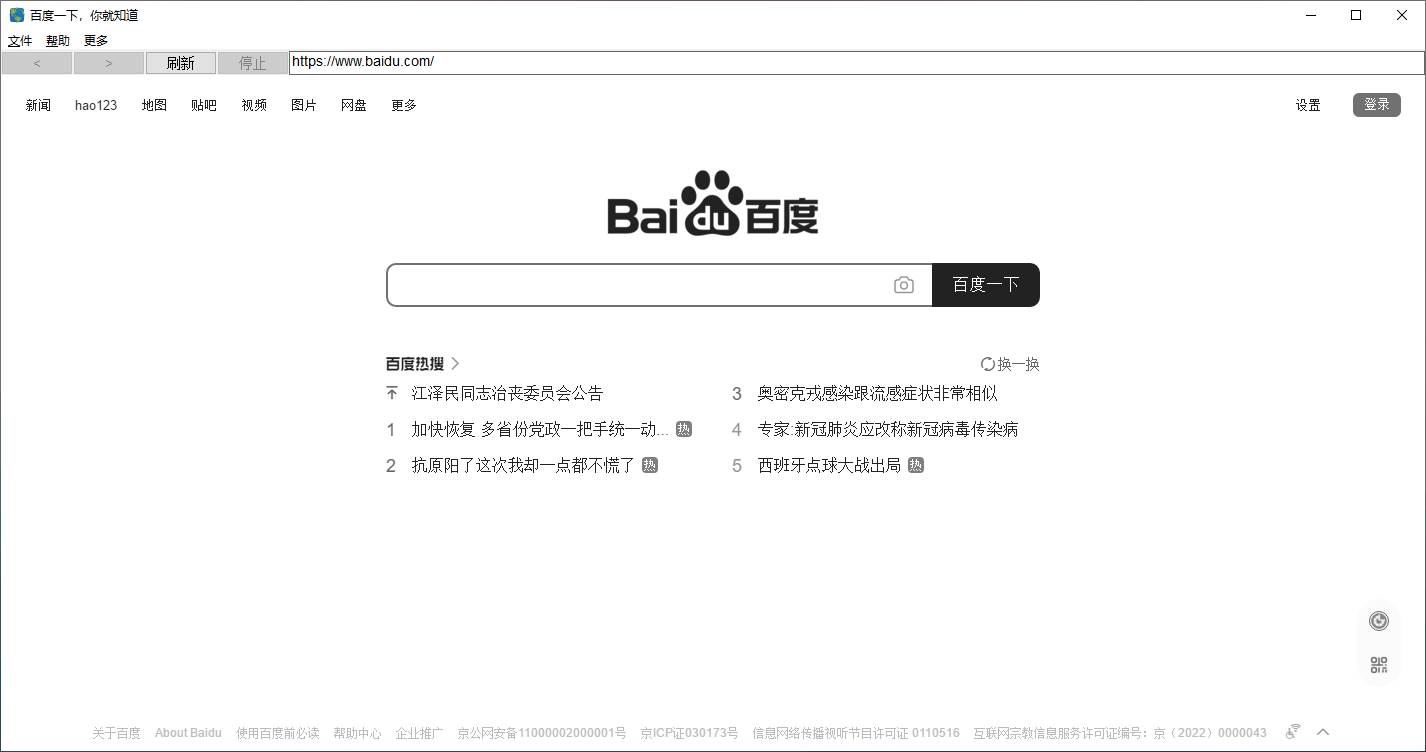Open 江泽民同志治丧委员会公告 hot search

[507, 393]
